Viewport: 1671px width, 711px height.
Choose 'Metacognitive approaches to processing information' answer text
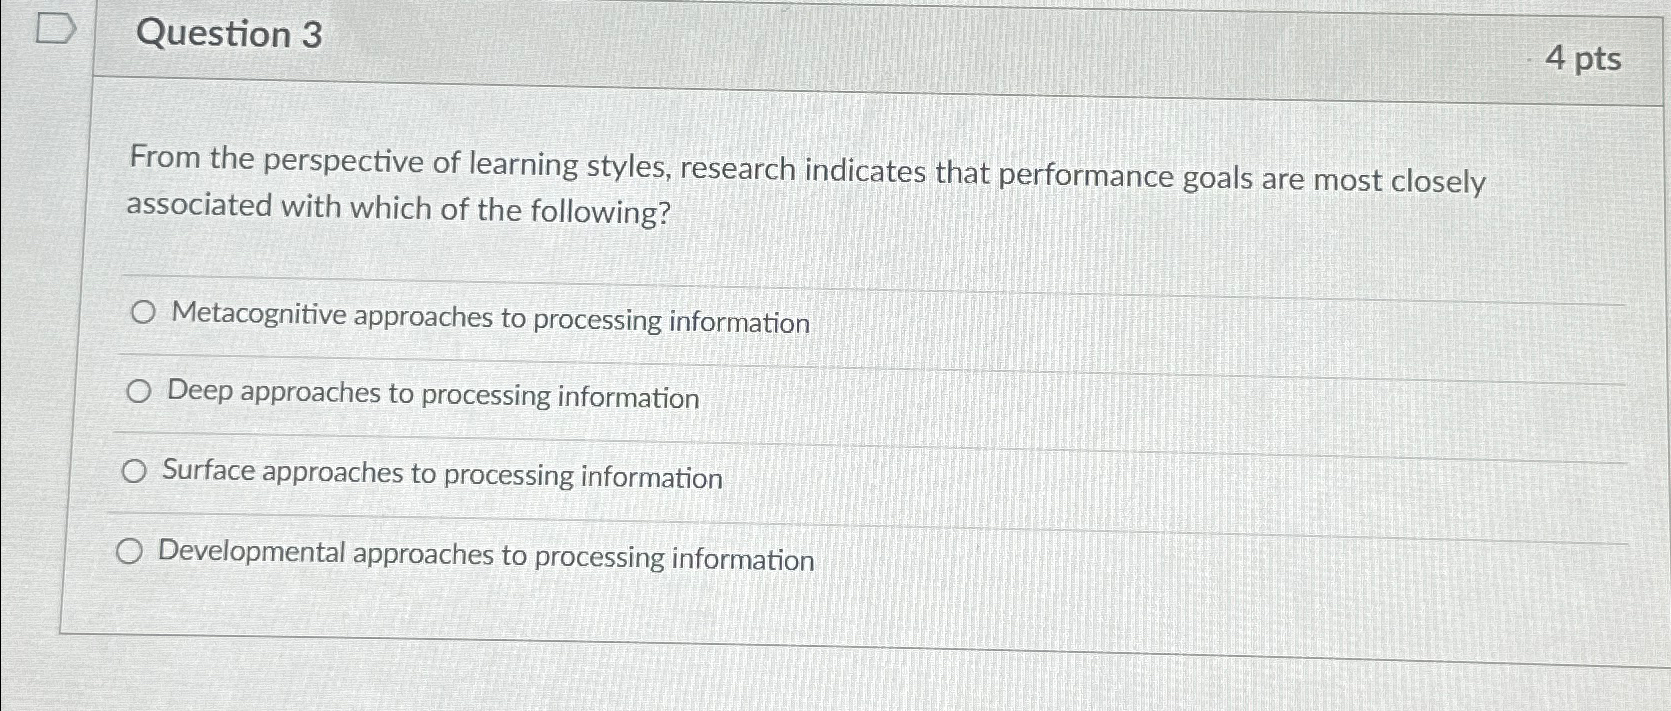coord(490,320)
